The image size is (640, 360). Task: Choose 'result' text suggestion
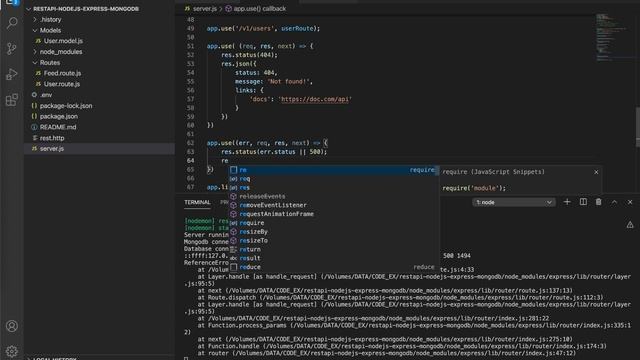[x=333, y=258]
